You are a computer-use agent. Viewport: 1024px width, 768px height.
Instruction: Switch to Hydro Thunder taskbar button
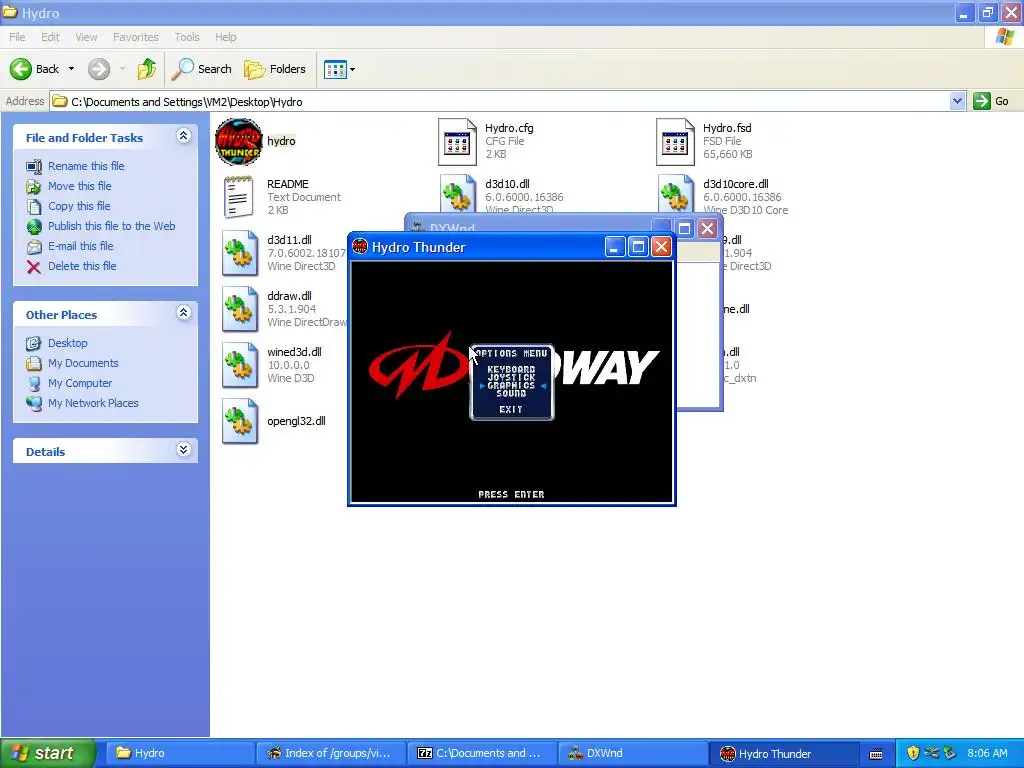[x=784, y=753]
